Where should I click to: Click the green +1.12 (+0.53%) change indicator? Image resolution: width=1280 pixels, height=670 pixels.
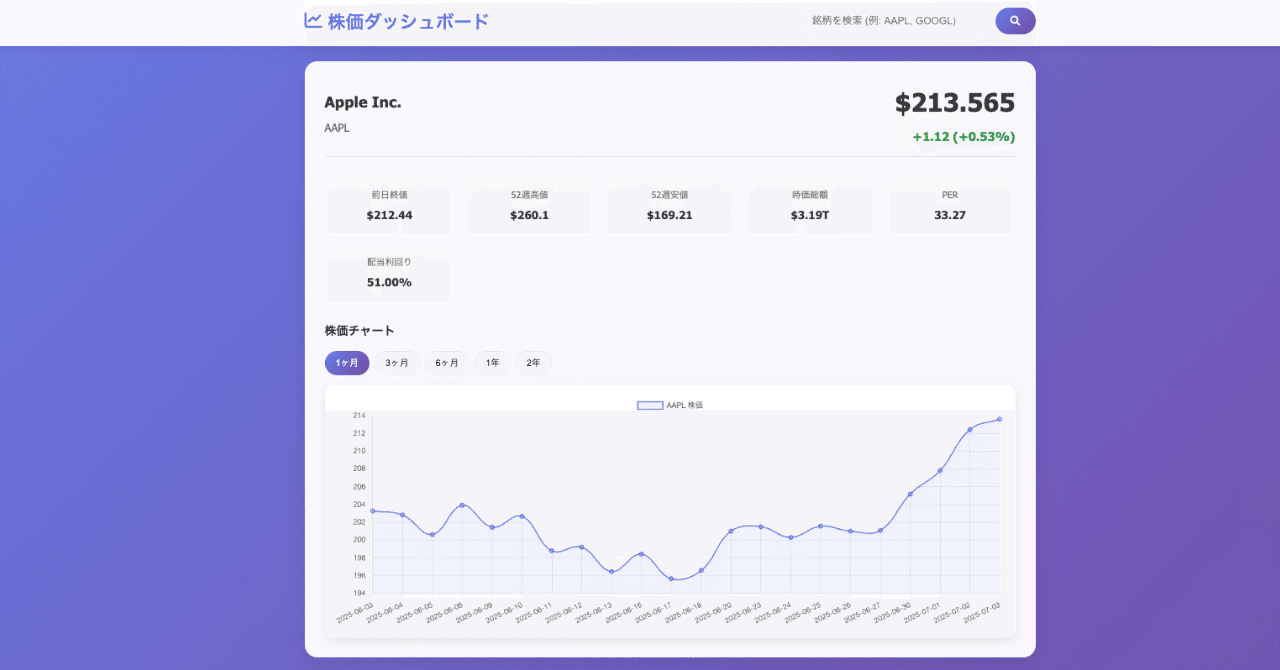(x=962, y=136)
